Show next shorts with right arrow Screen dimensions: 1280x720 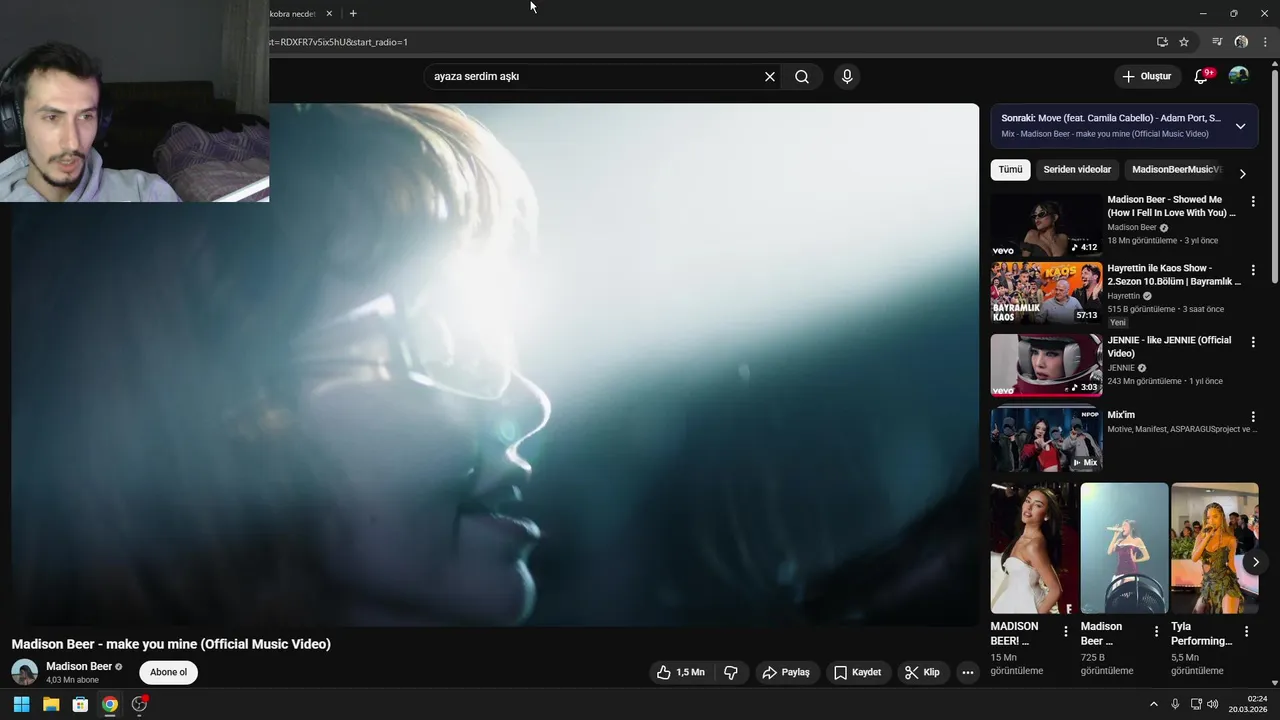click(1255, 562)
